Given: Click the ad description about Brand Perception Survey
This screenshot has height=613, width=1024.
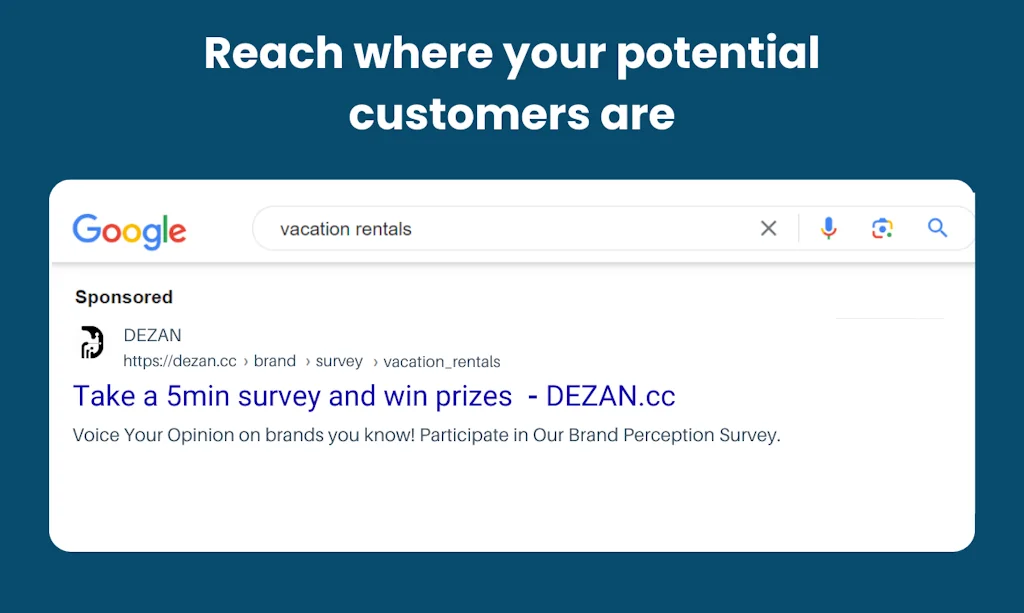Looking at the screenshot, I should click(425, 434).
